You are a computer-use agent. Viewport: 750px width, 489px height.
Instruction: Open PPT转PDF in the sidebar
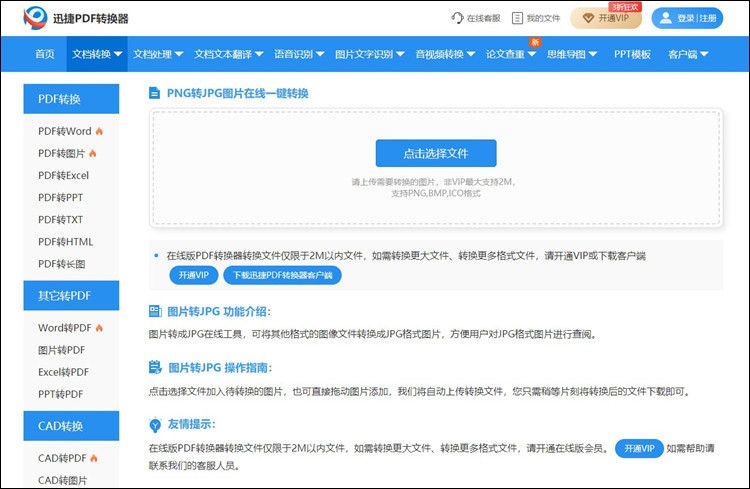(x=60, y=394)
